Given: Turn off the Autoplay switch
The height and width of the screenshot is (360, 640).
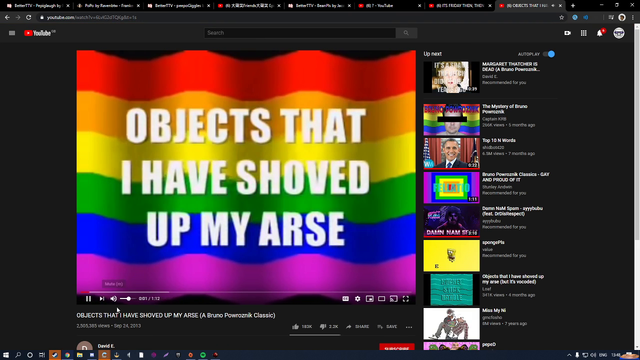Looking at the screenshot, I should (x=549, y=54).
